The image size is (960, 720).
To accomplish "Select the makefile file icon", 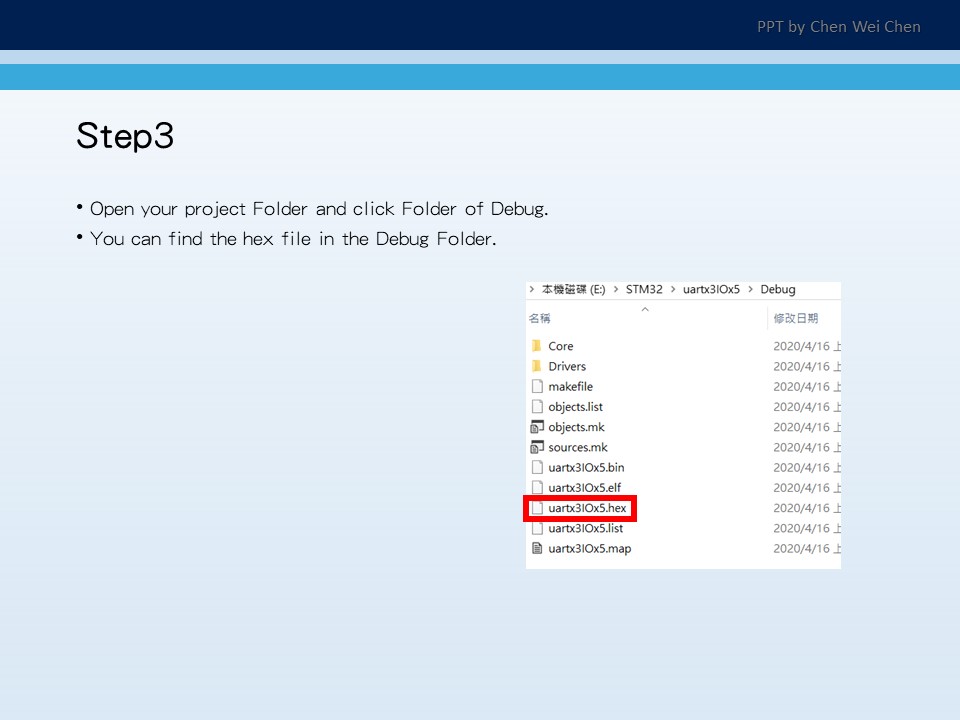I will click(x=537, y=386).
